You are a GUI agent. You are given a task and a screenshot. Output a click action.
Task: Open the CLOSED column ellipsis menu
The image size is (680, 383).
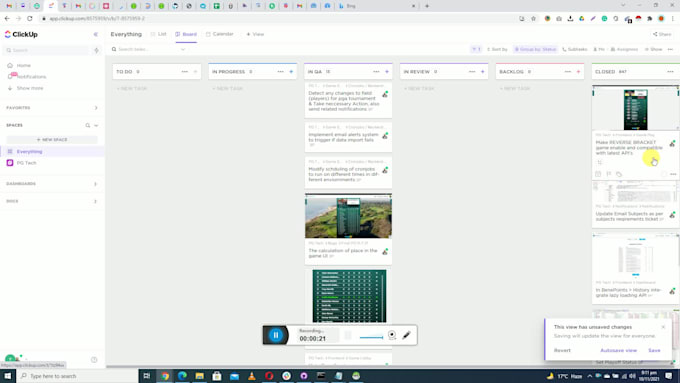(670, 72)
